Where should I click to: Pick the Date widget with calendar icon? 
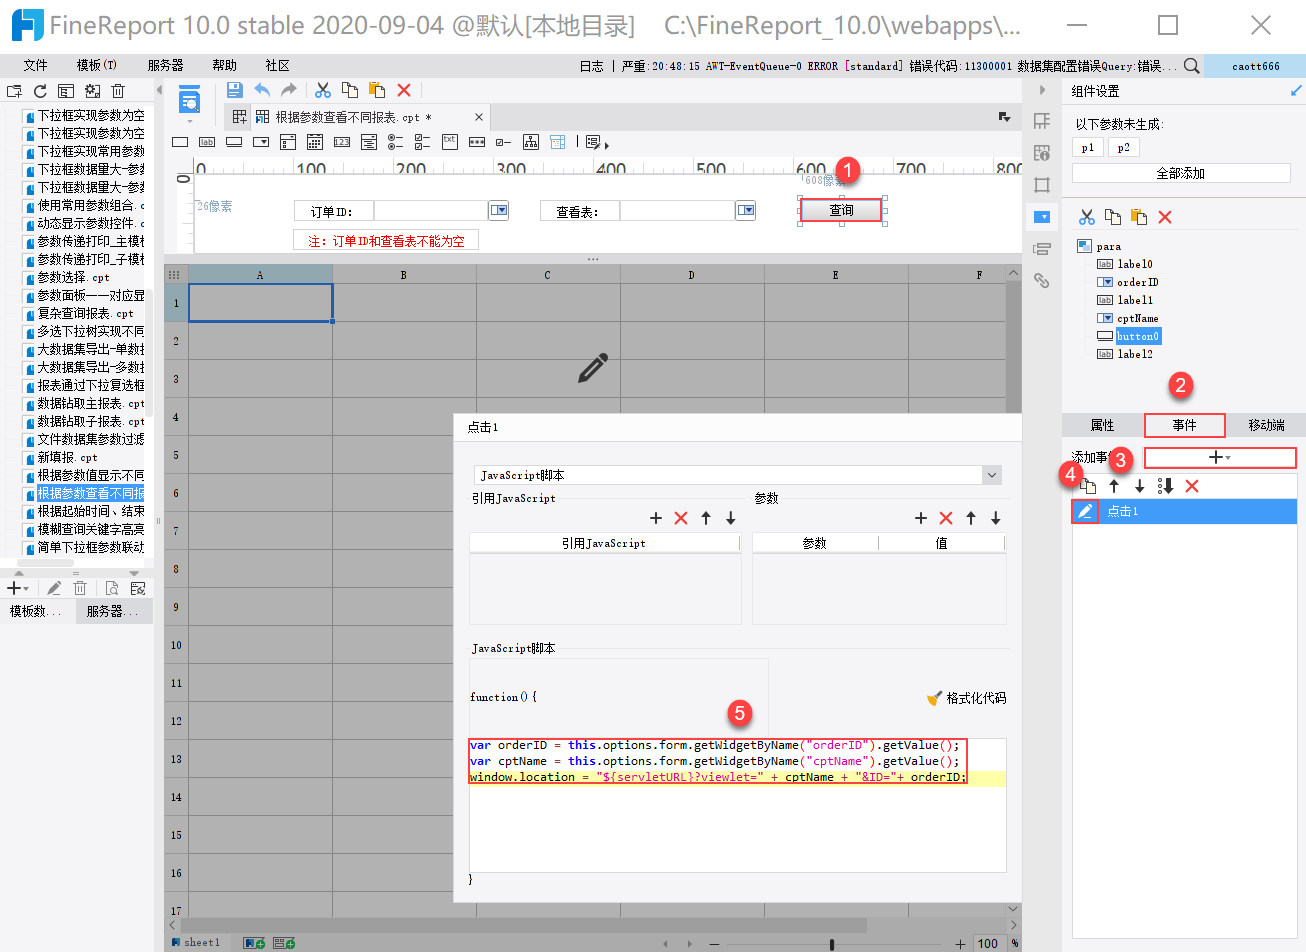click(315, 142)
